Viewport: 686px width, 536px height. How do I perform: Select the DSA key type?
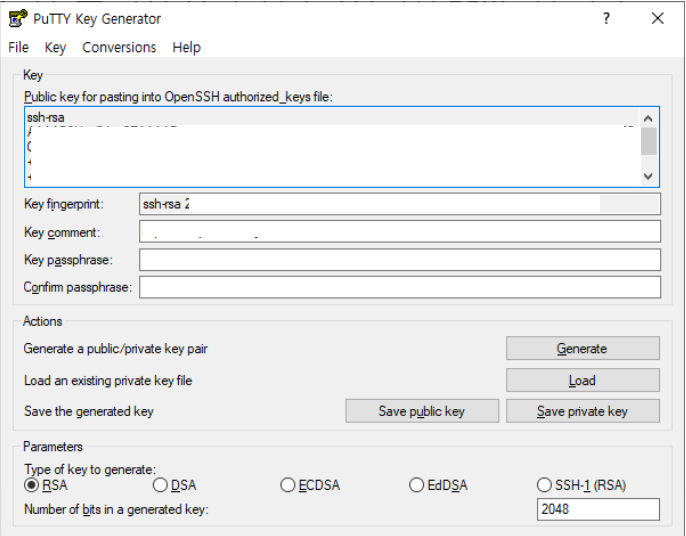175,485
